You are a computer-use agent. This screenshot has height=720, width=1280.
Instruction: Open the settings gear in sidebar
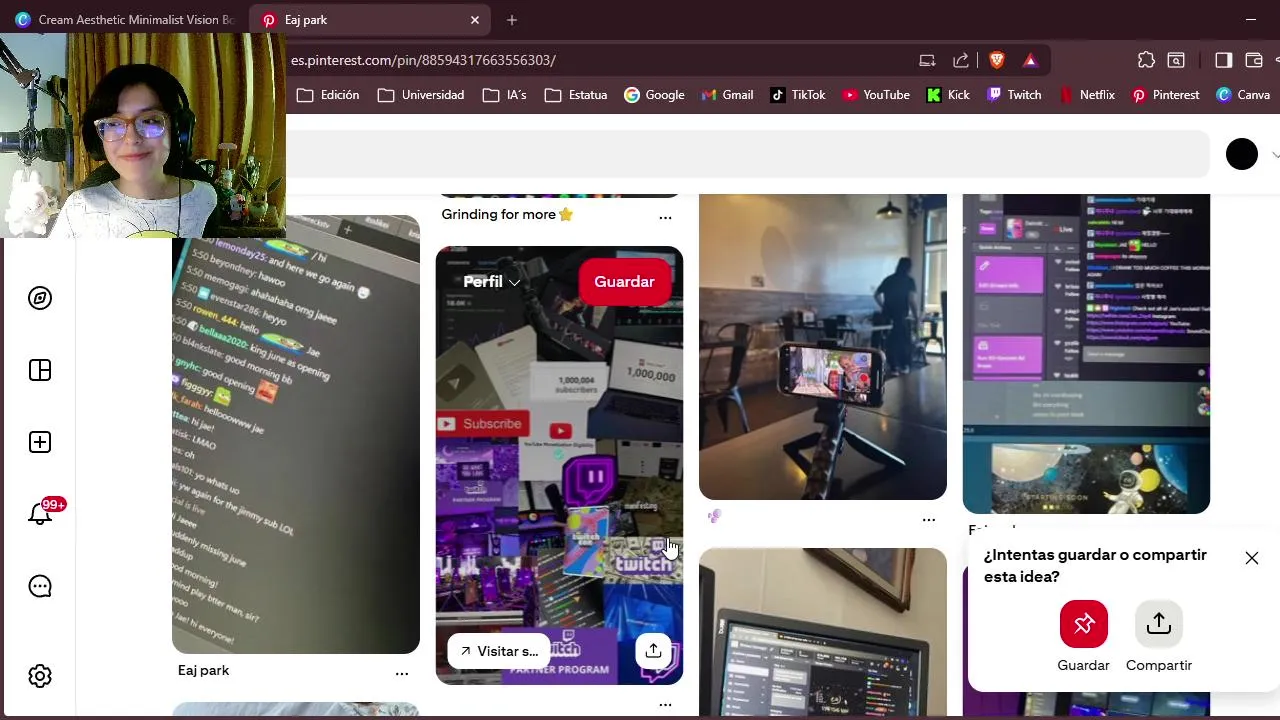pyautogui.click(x=40, y=676)
